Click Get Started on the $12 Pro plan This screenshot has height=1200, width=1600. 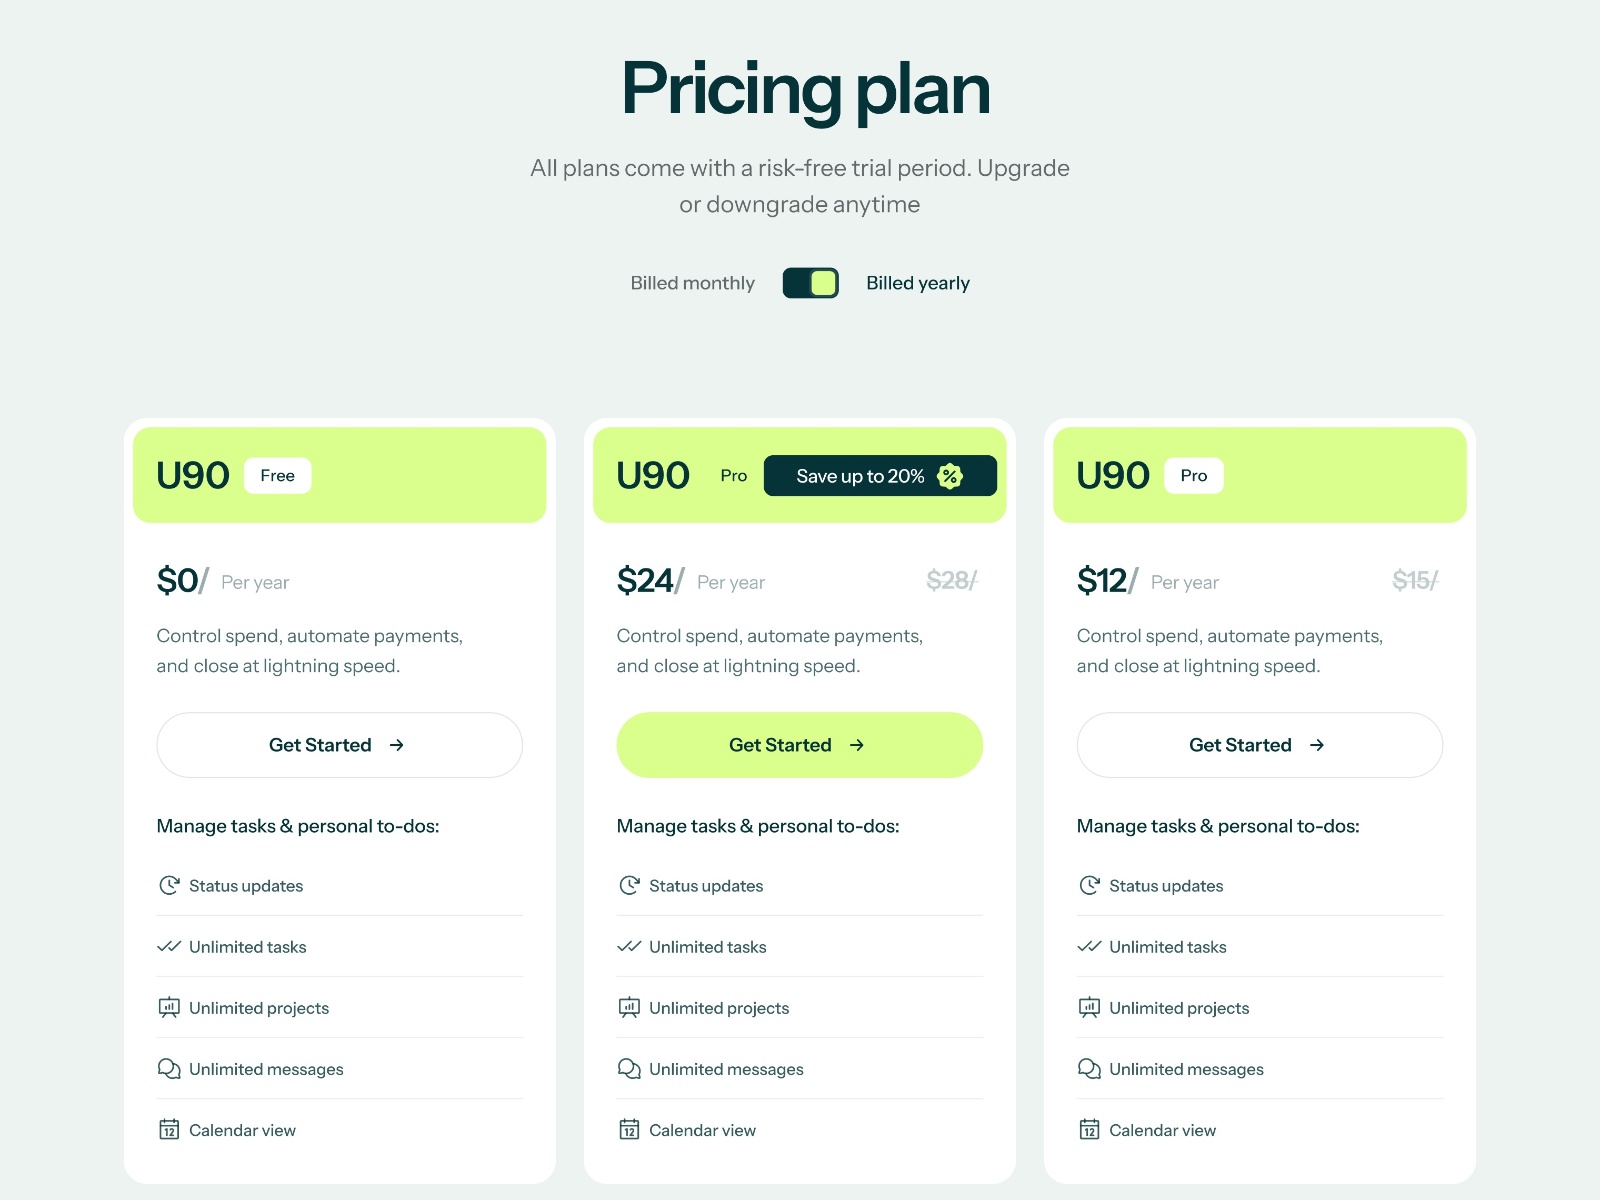coord(1259,745)
